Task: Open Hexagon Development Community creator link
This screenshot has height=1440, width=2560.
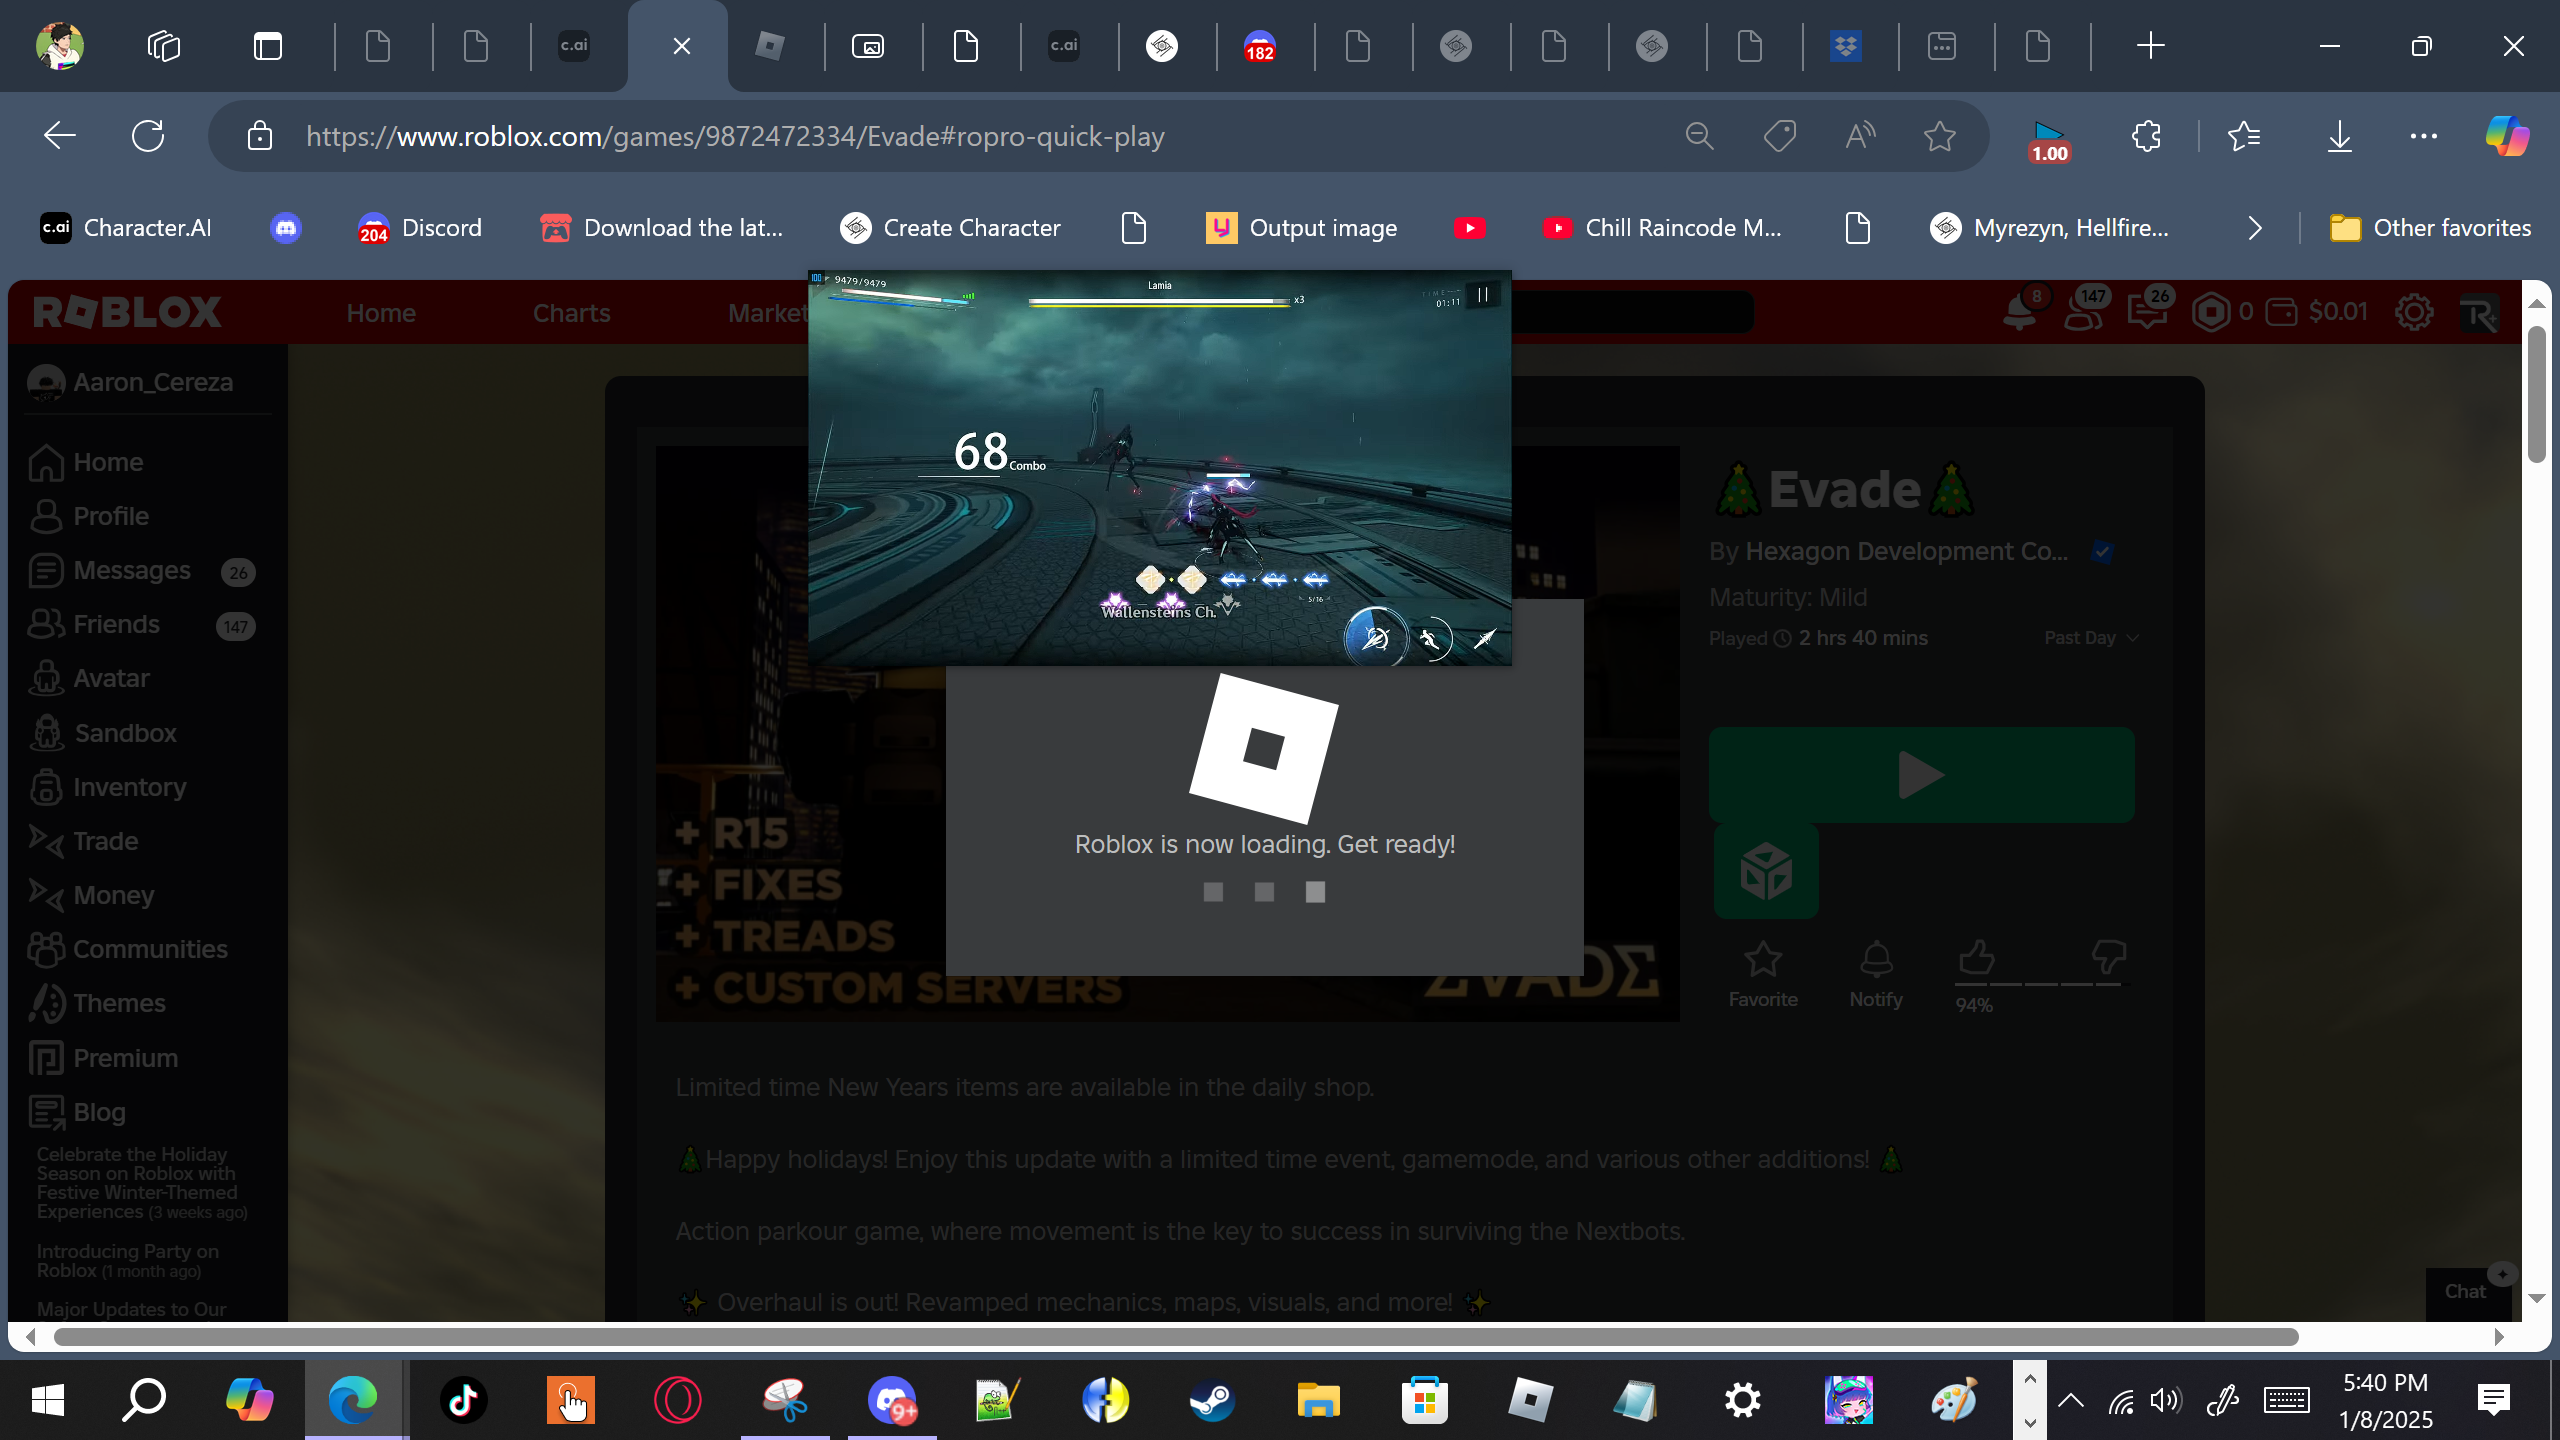Action: pyautogui.click(x=1906, y=551)
